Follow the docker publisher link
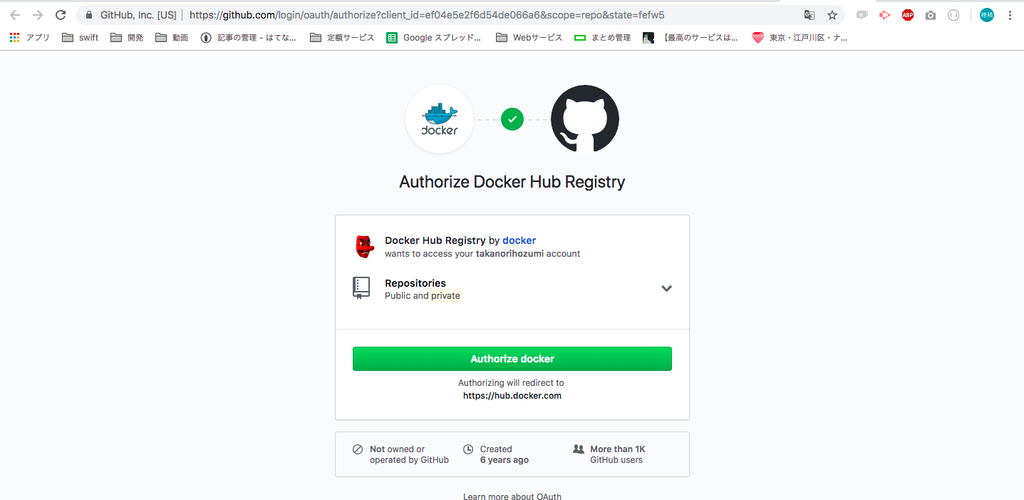Screen dimensions: 1024x500 (x=519, y=240)
